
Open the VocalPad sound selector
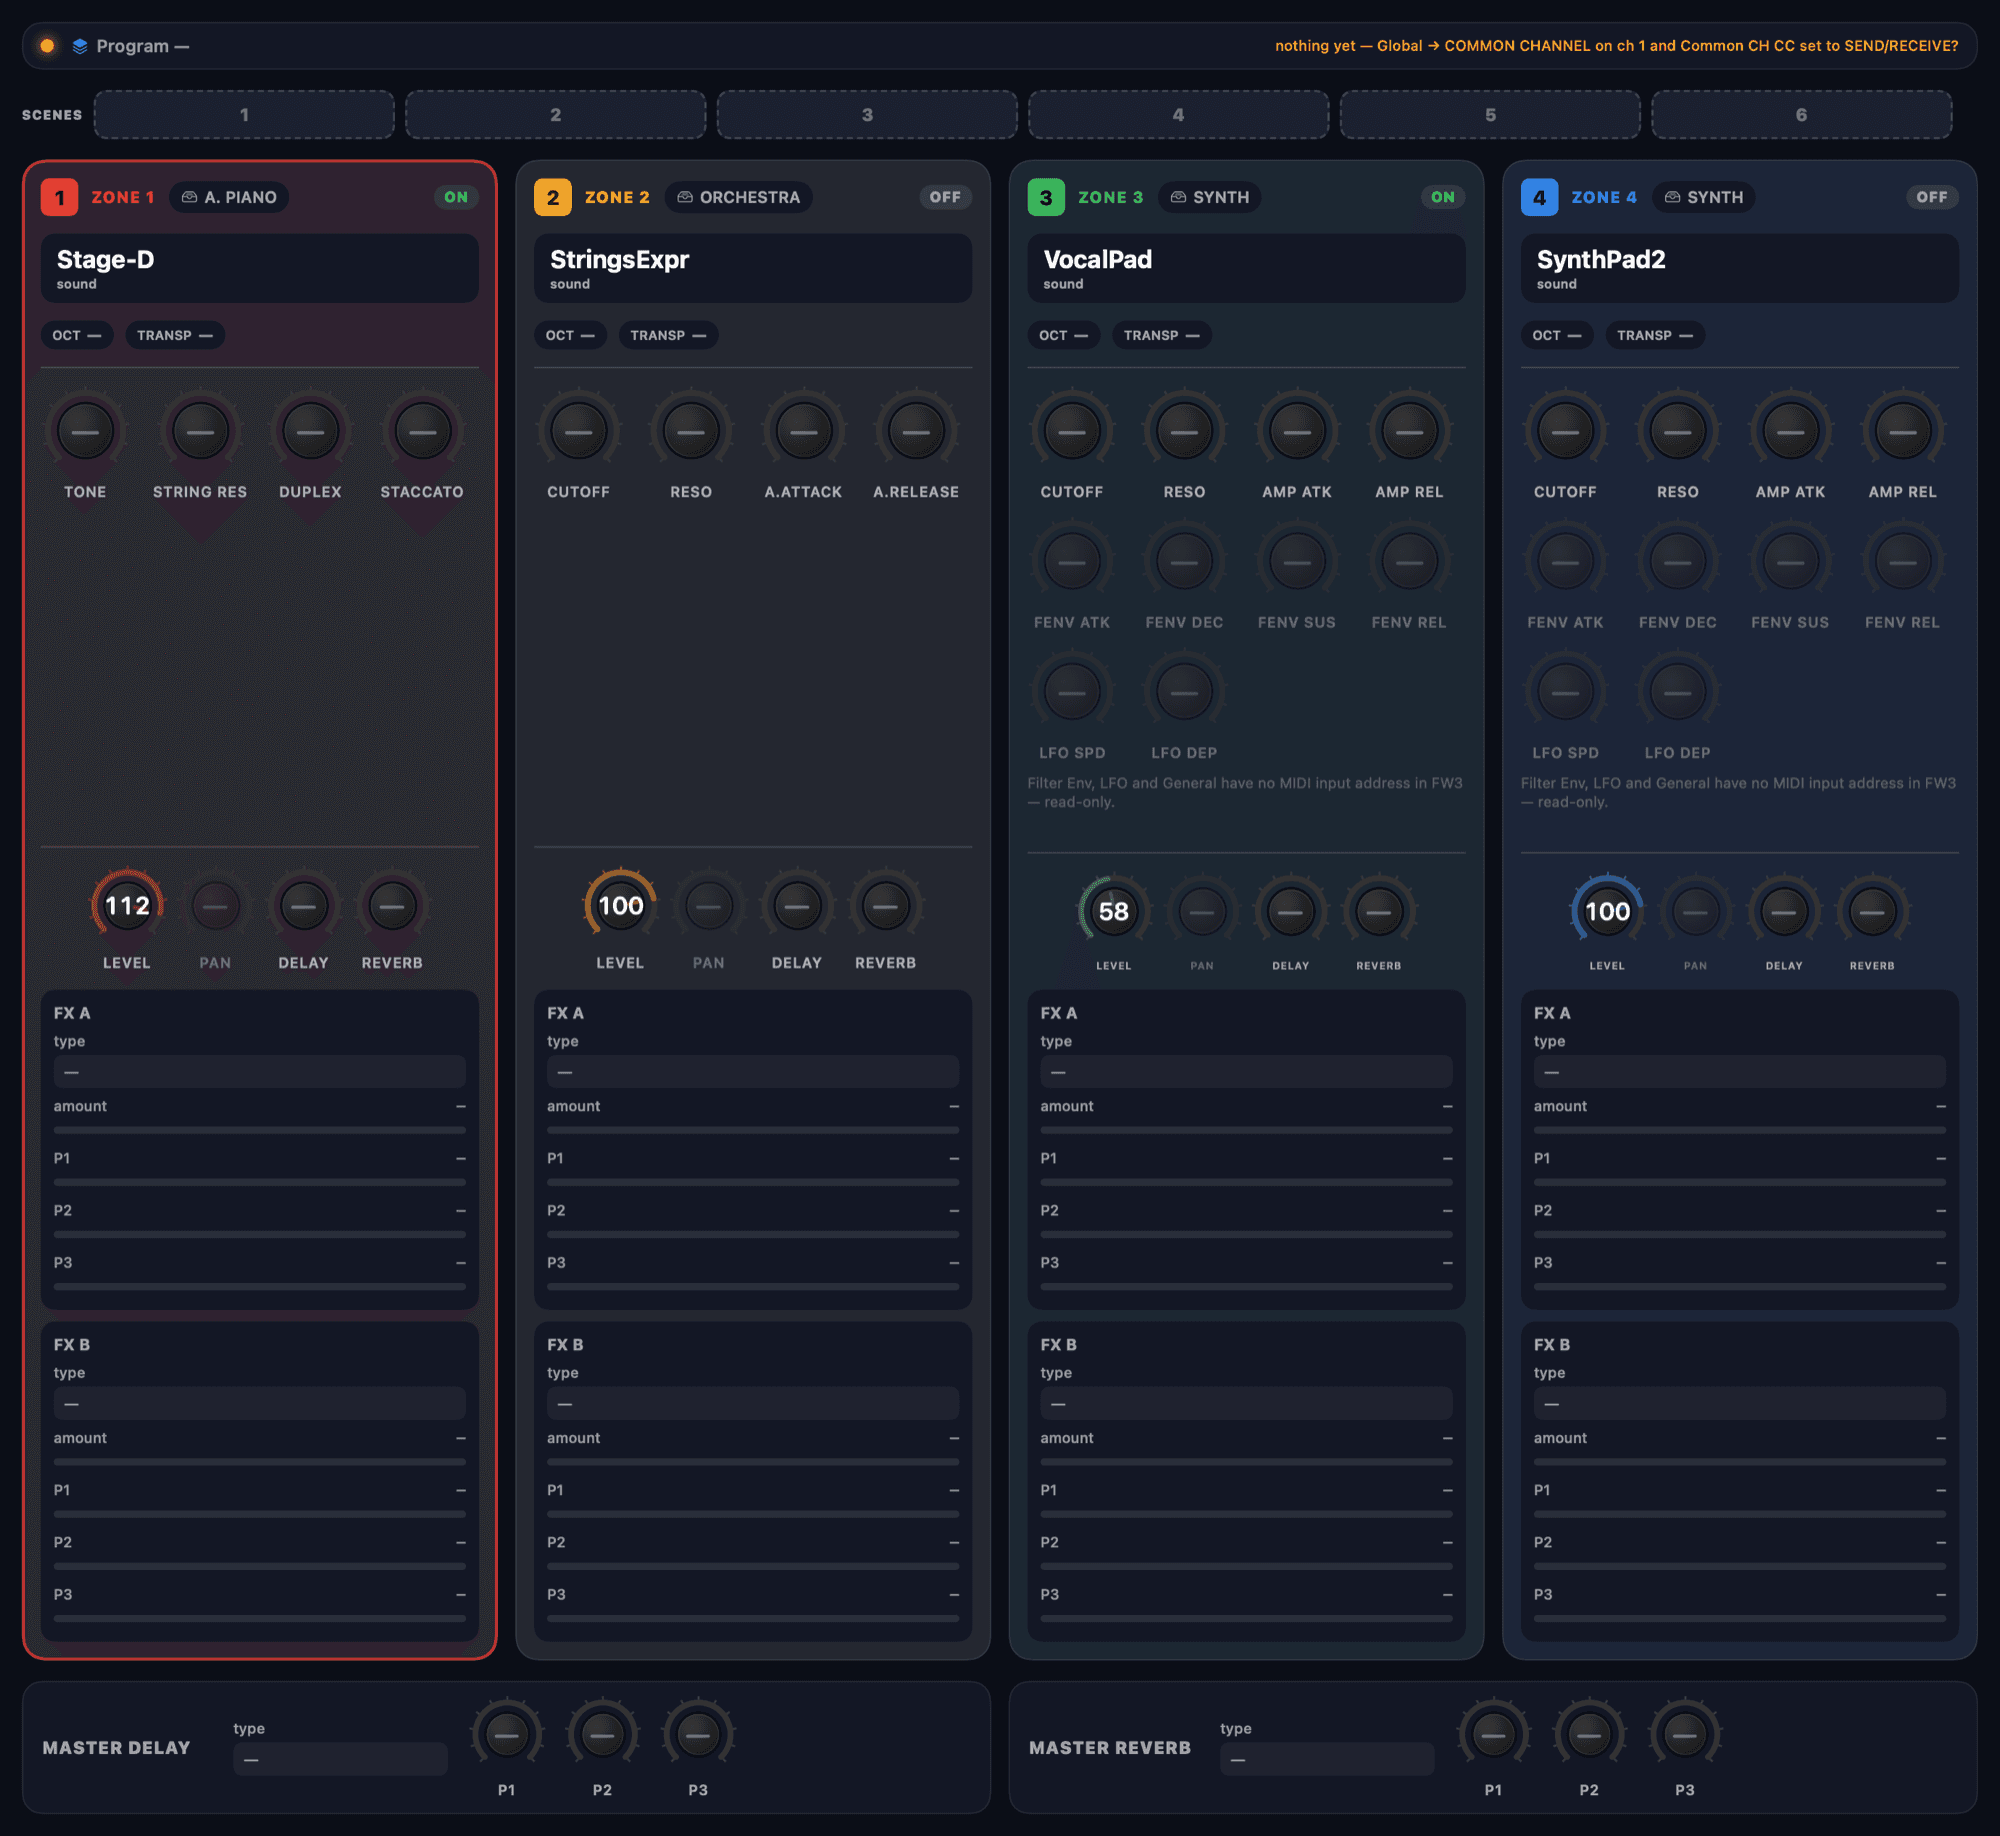pyautogui.click(x=1246, y=268)
